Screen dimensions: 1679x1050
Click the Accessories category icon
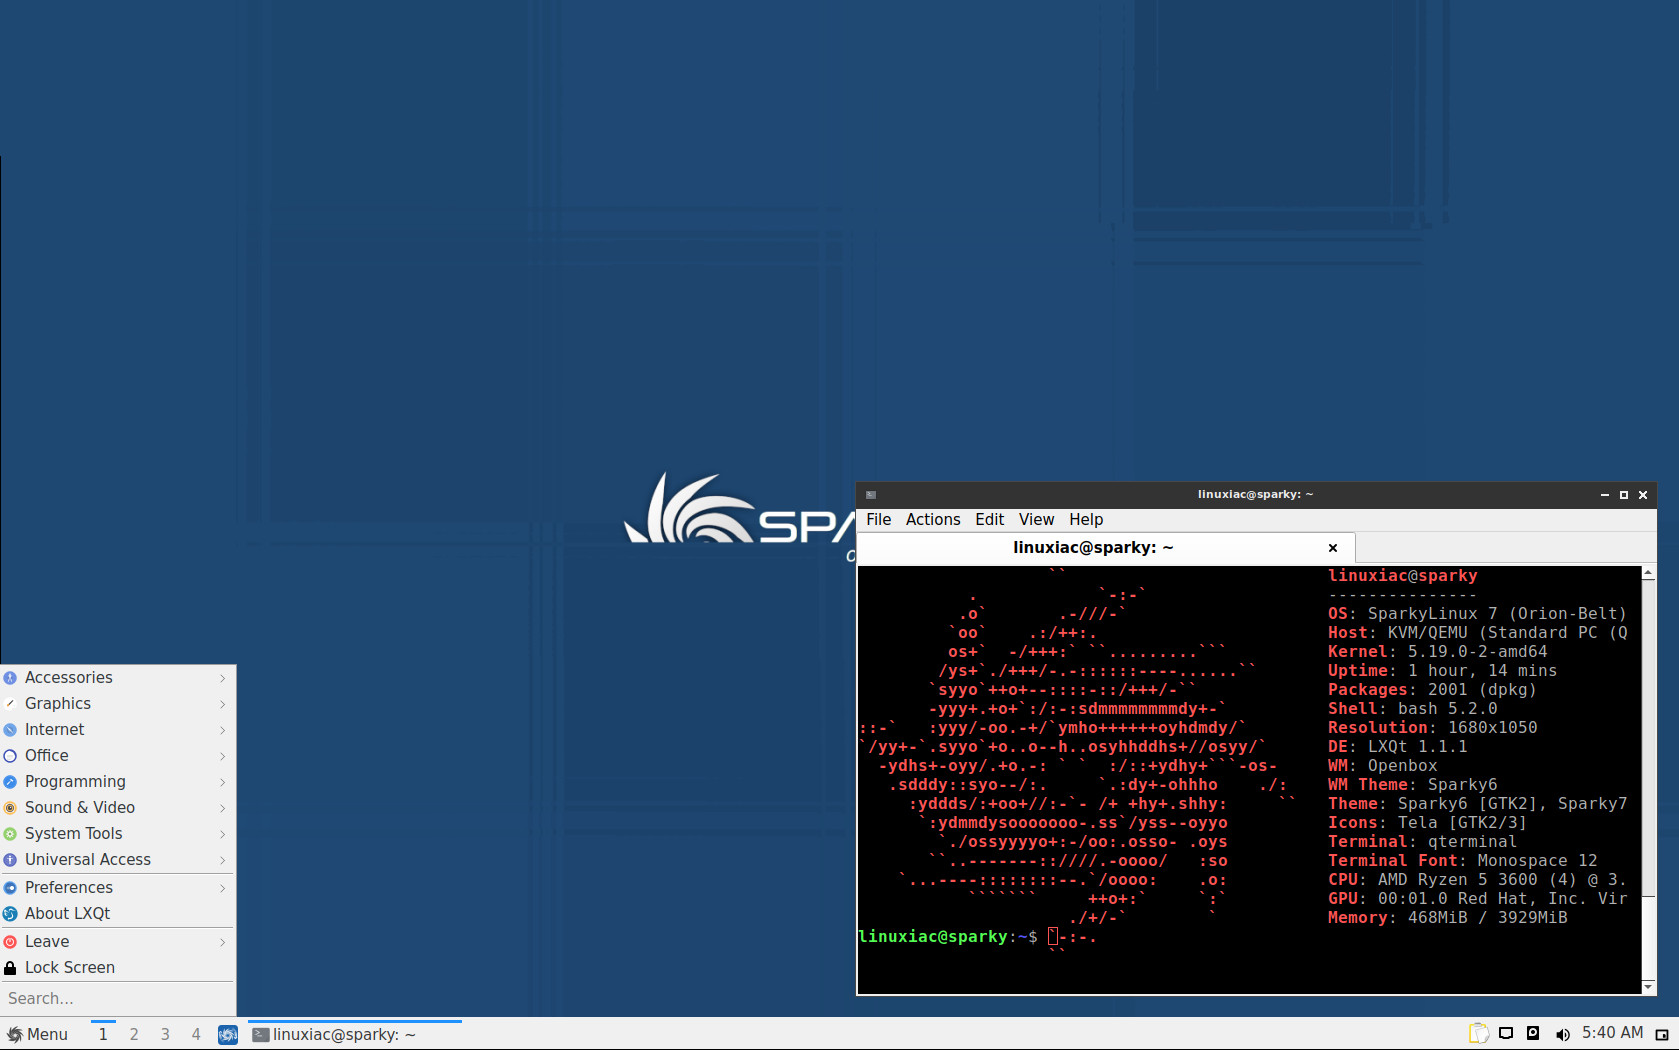pos(10,678)
